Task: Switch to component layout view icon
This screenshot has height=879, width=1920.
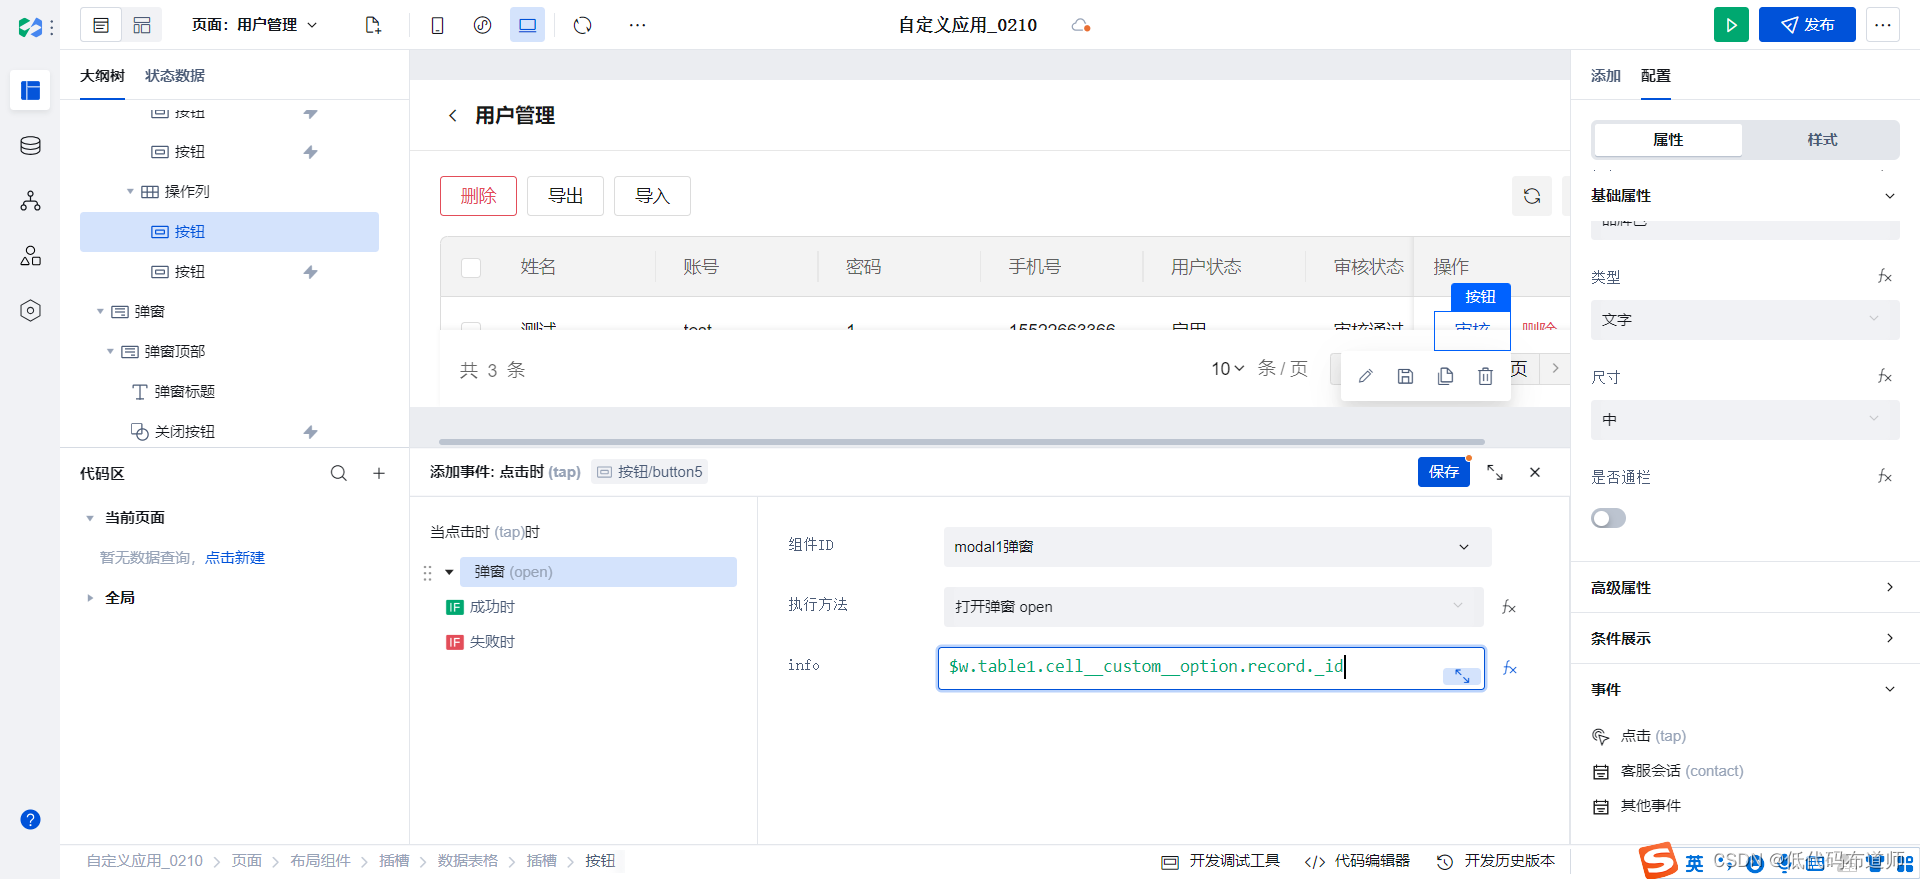Action: click(142, 25)
